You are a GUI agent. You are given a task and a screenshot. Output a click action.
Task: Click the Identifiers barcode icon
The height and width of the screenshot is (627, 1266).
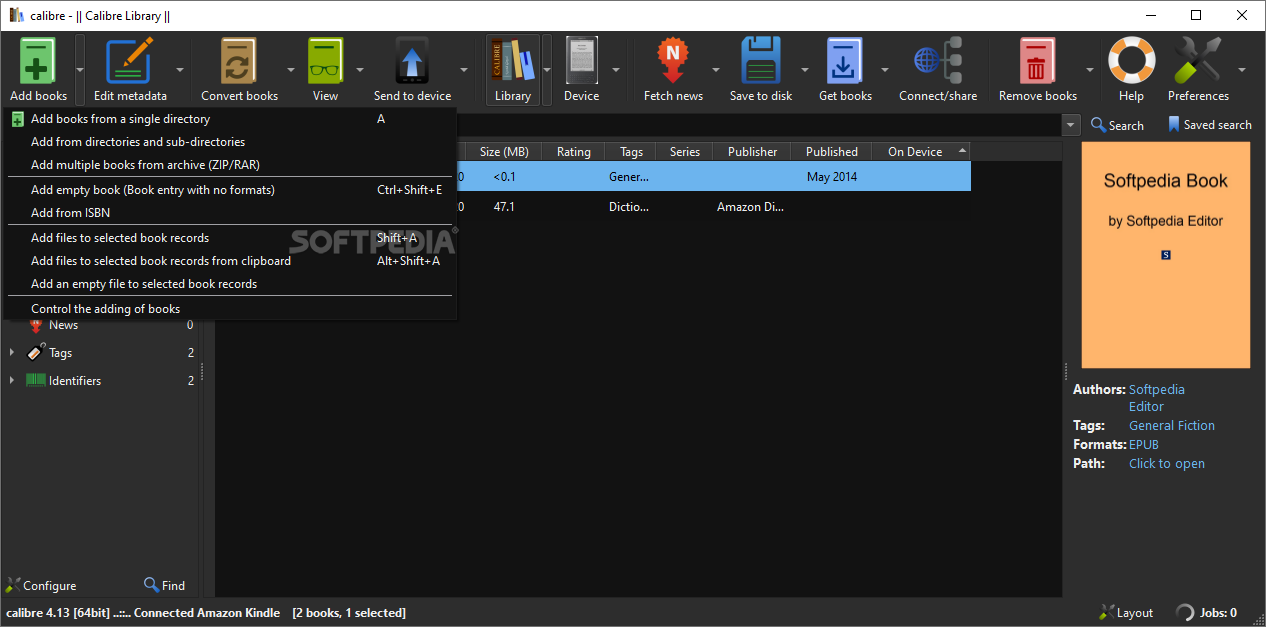(x=36, y=380)
